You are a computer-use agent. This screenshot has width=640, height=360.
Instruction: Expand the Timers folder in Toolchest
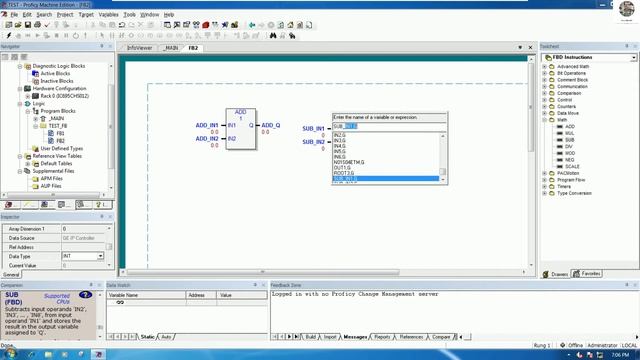(x=544, y=187)
